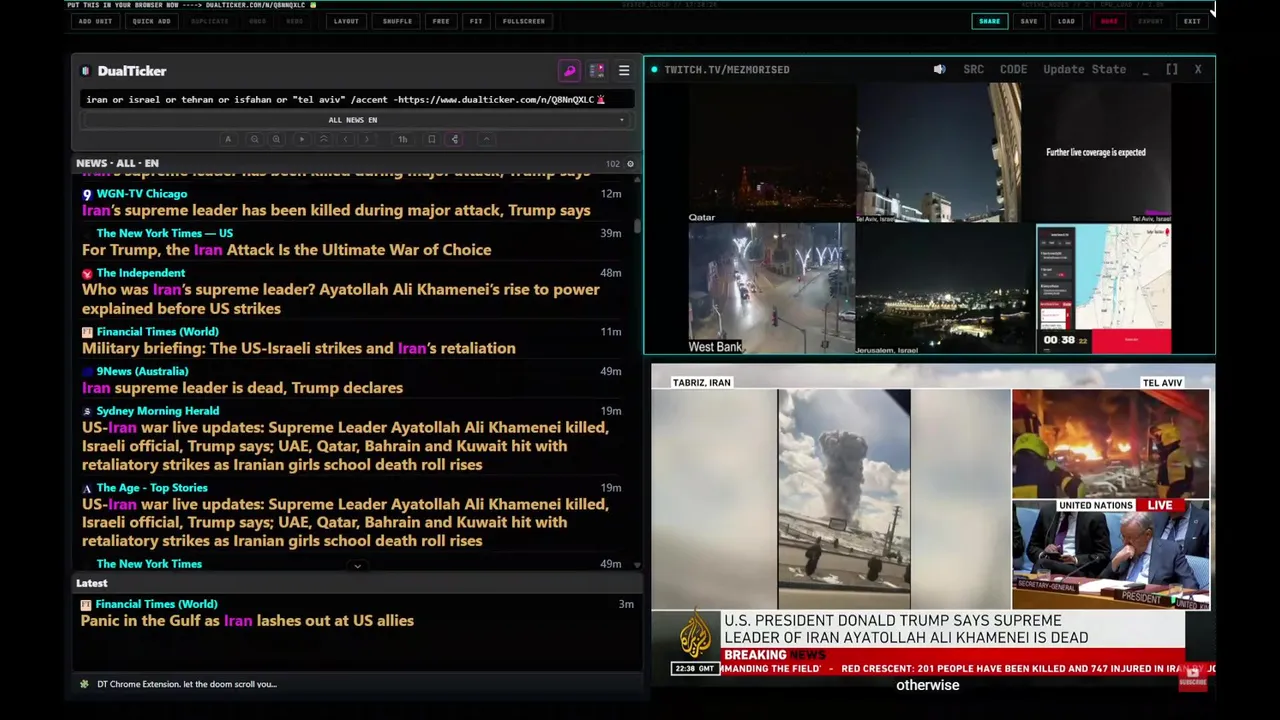Click the DualTicker logo icon
The image size is (1280, 720).
pyautogui.click(x=86, y=71)
